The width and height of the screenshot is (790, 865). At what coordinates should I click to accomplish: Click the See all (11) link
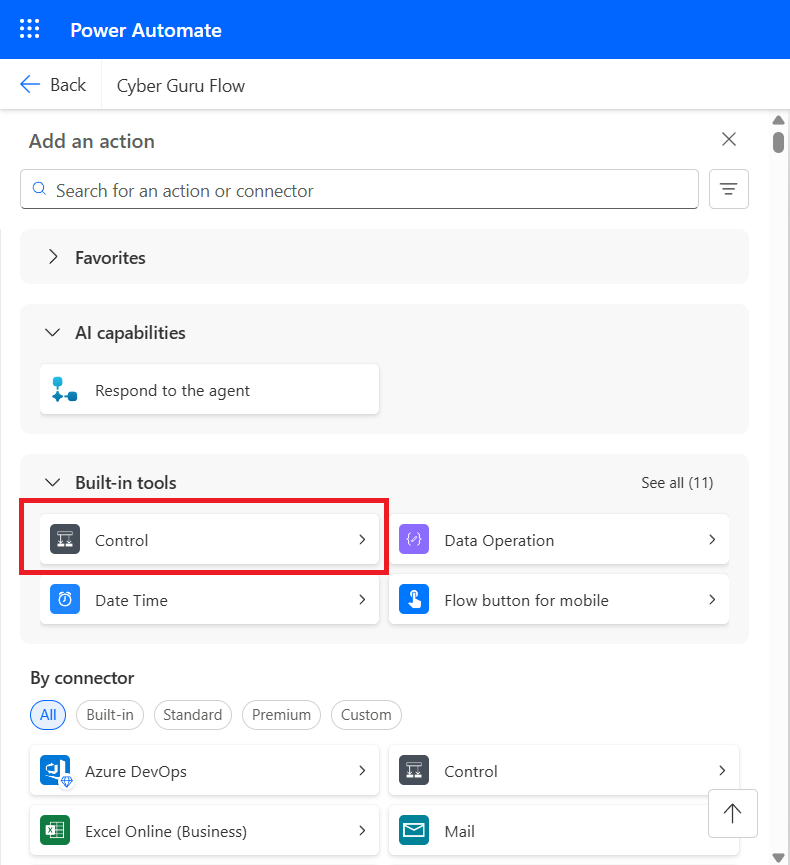tap(677, 483)
